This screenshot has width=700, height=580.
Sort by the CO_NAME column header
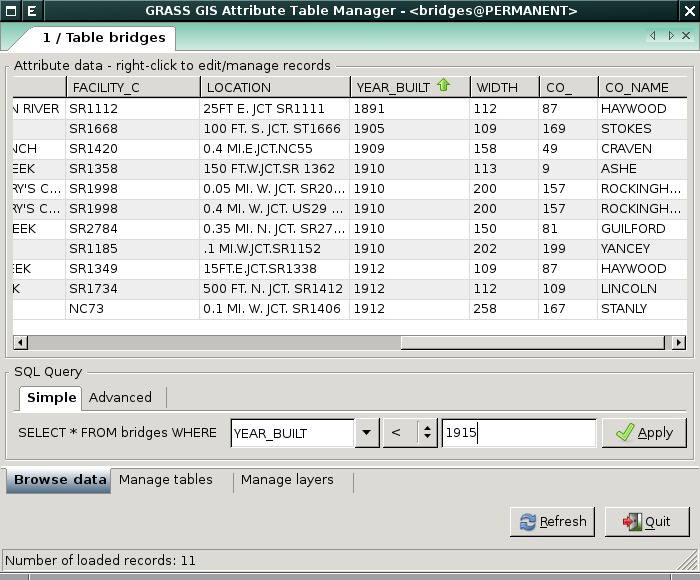click(642, 87)
